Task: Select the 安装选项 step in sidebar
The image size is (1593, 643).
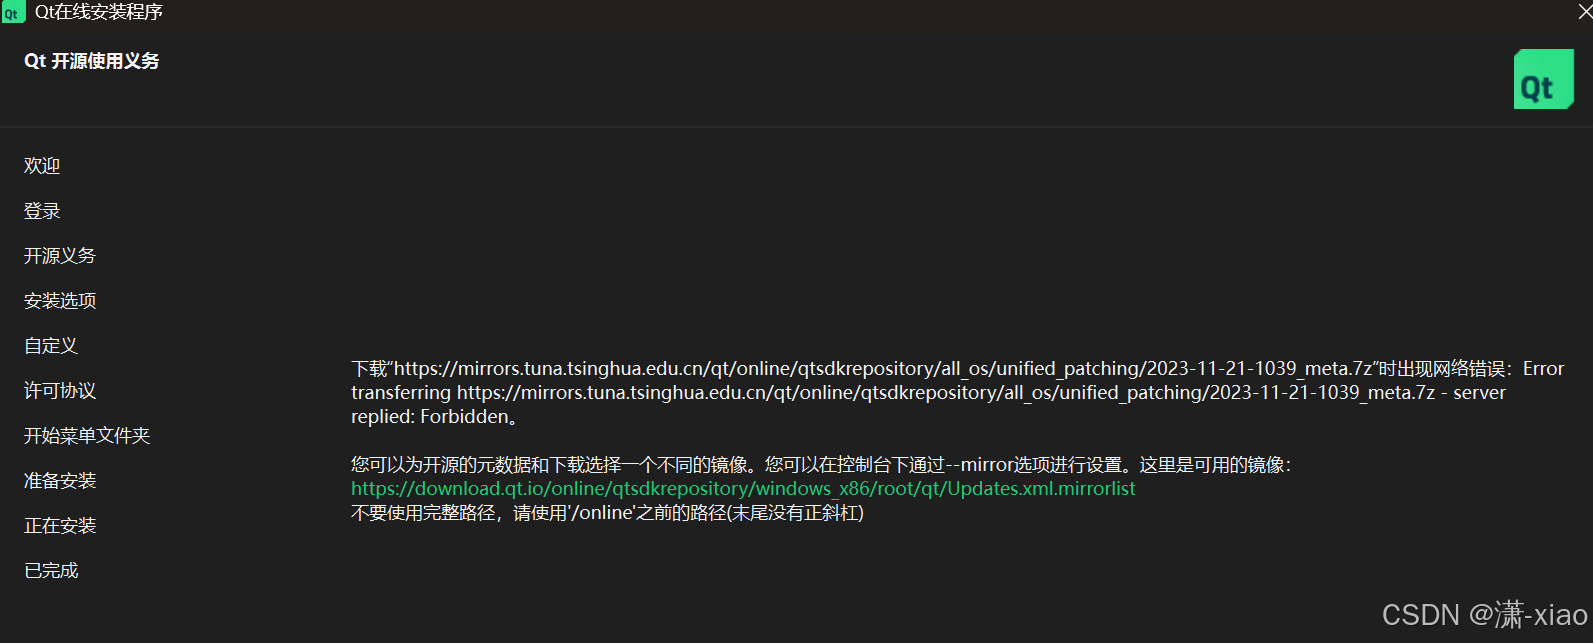Action: click(60, 301)
